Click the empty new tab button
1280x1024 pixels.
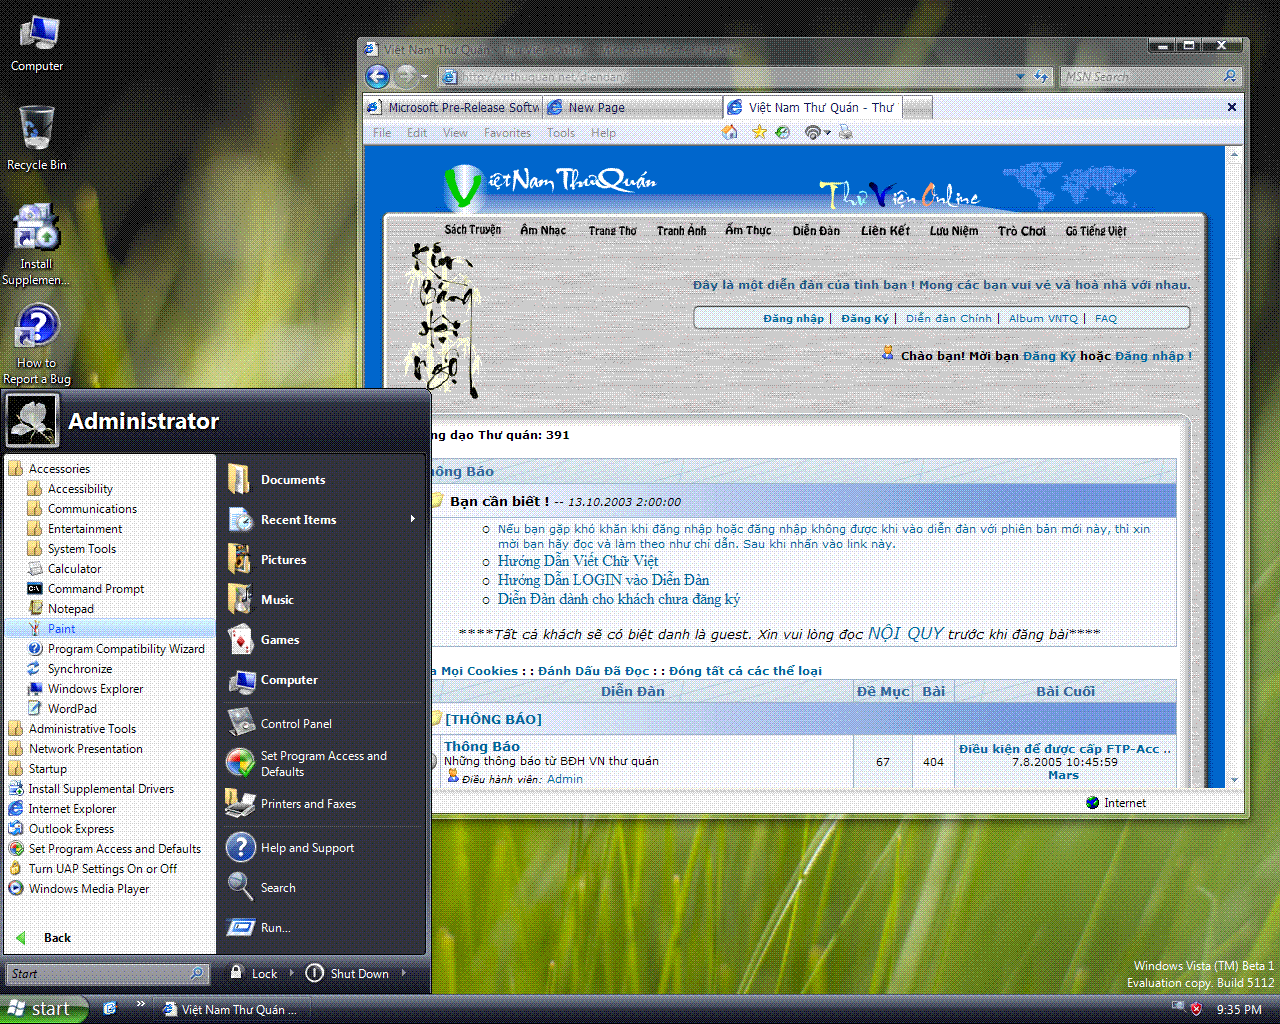pyautogui.click(x=918, y=107)
